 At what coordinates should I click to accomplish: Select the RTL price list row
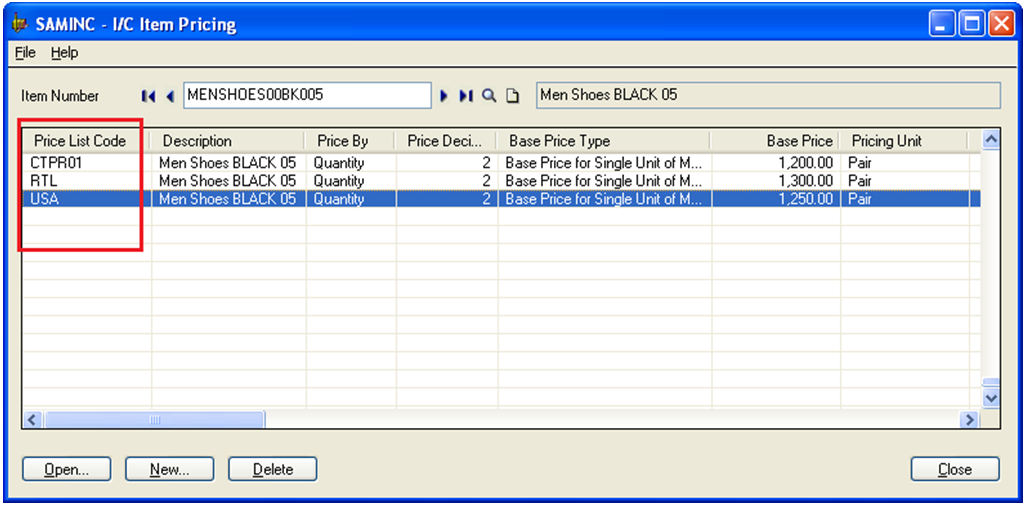tap(501, 181)
